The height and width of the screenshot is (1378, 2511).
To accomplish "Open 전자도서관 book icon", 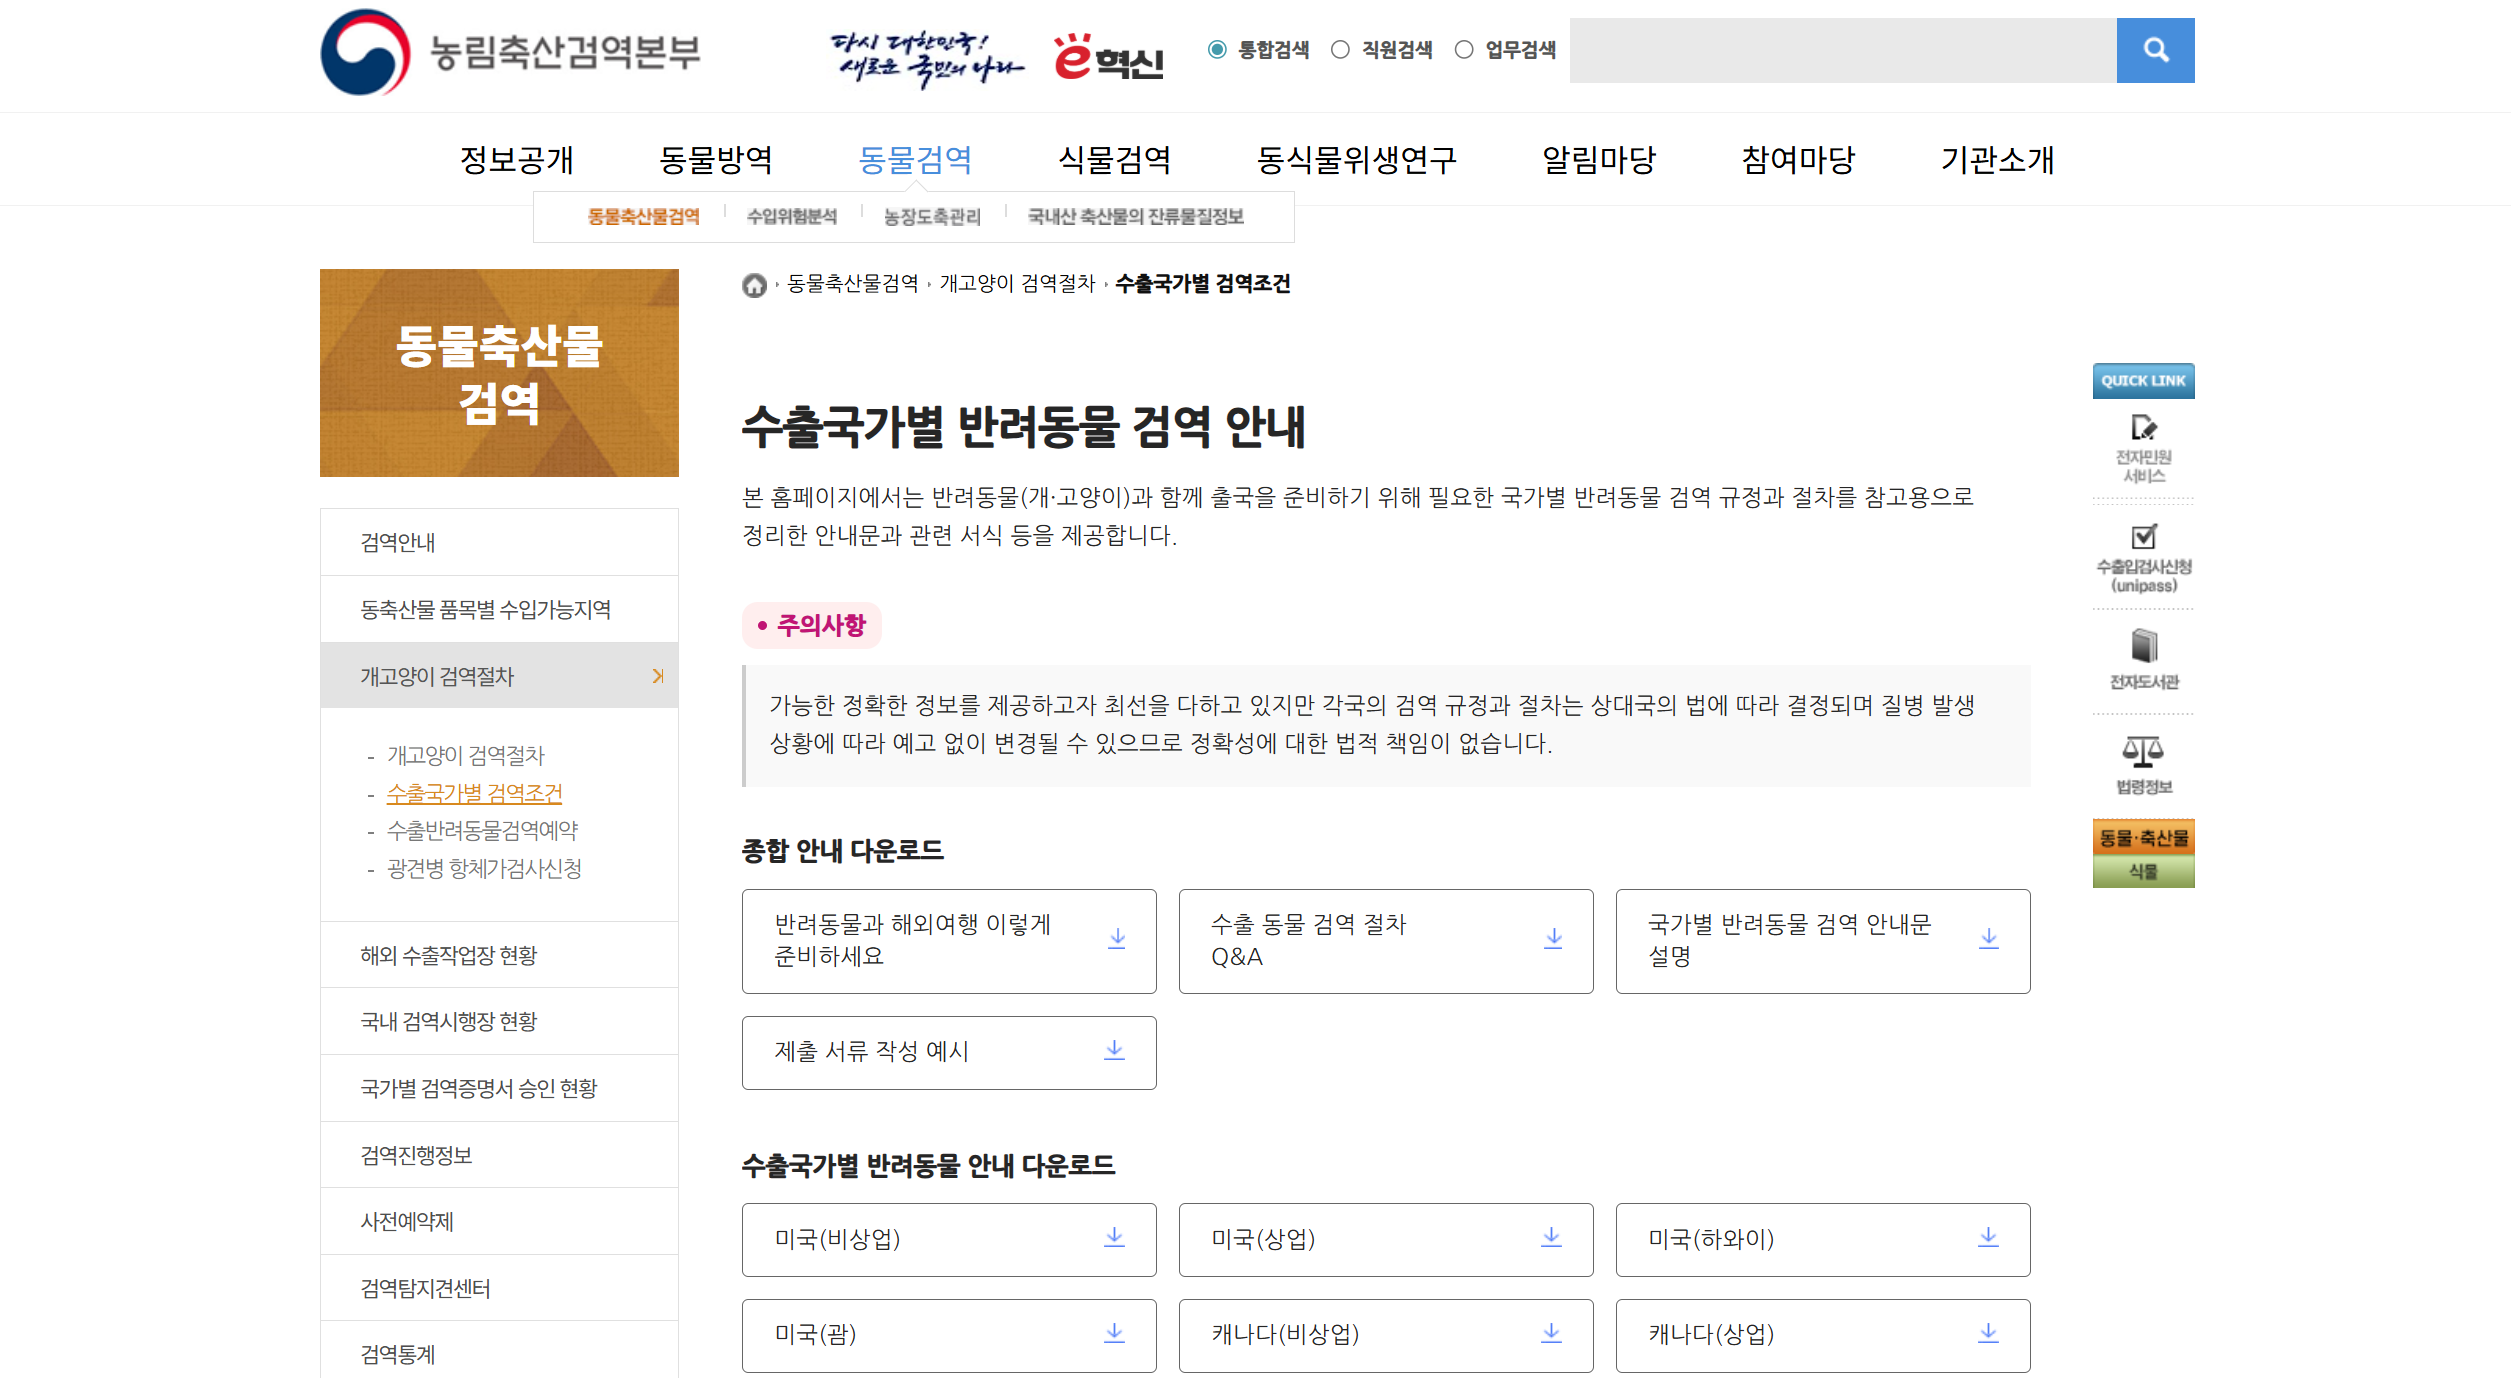I will 2143,646.
